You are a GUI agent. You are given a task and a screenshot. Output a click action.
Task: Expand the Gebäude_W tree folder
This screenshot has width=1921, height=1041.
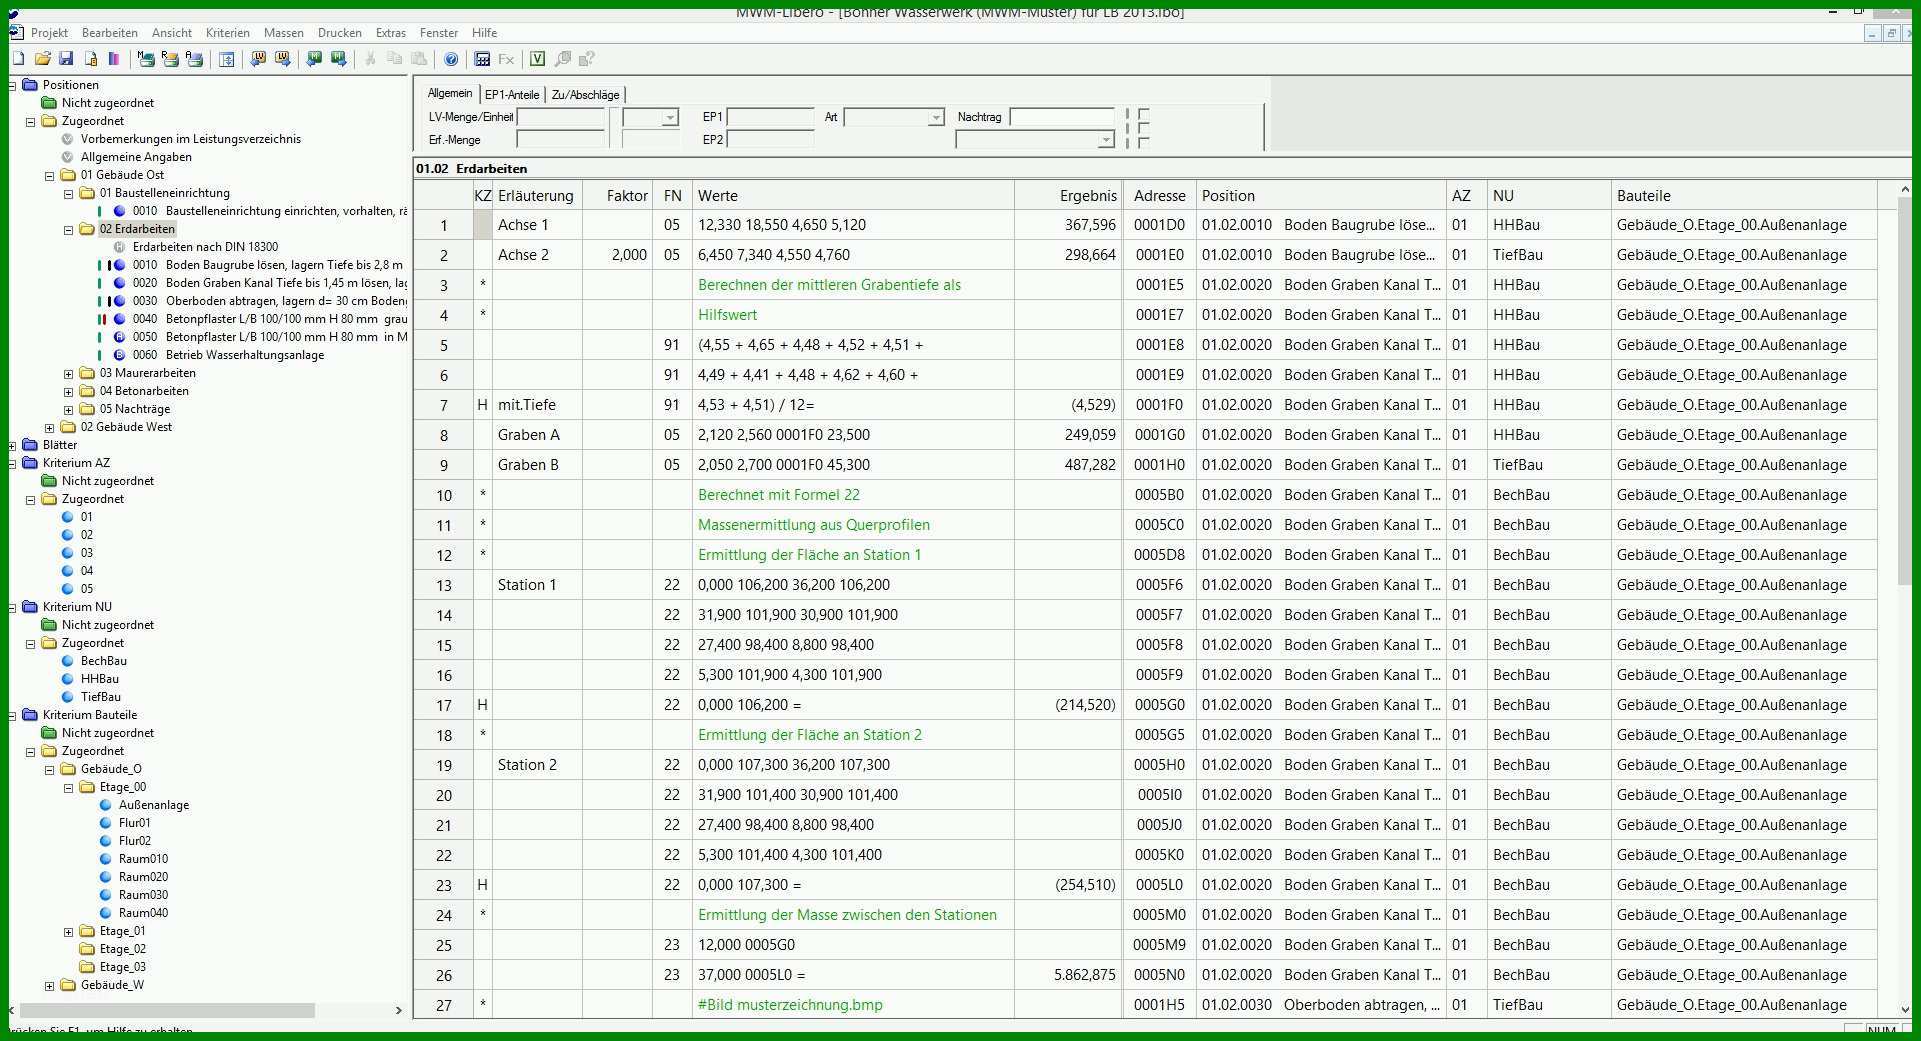tap(49, 986)
